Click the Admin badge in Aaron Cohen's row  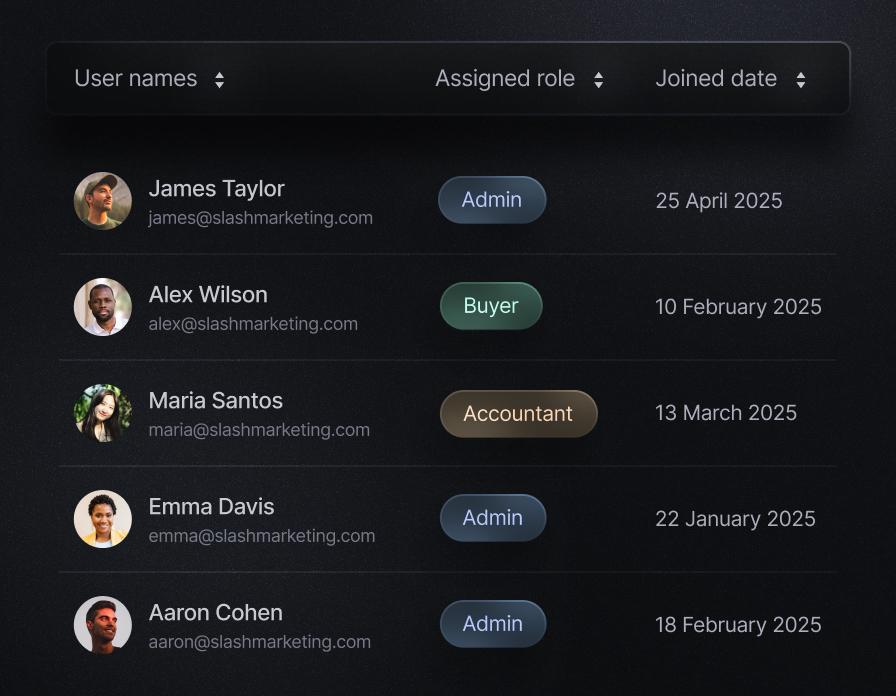(493, 624)
